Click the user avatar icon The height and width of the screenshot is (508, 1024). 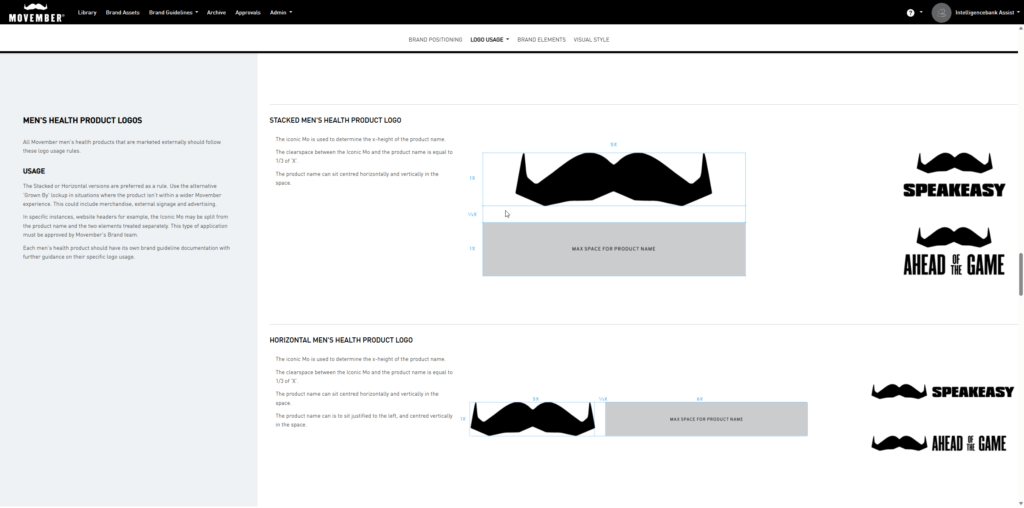[x=941, y=12]
